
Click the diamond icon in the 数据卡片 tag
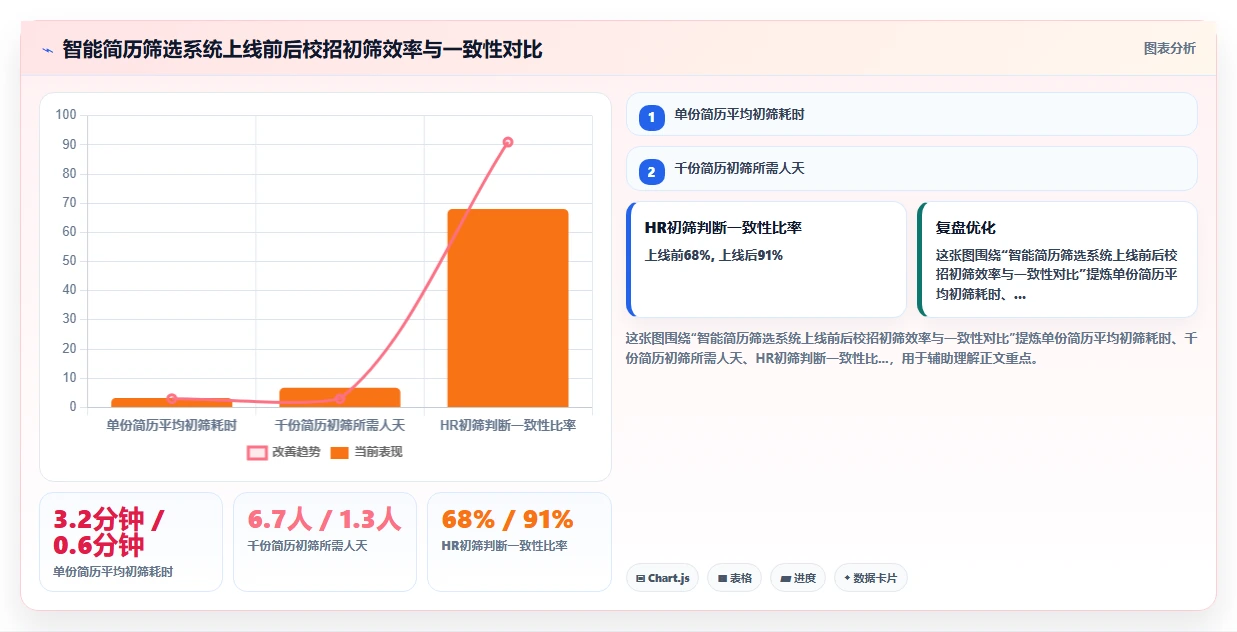(848, 578)
